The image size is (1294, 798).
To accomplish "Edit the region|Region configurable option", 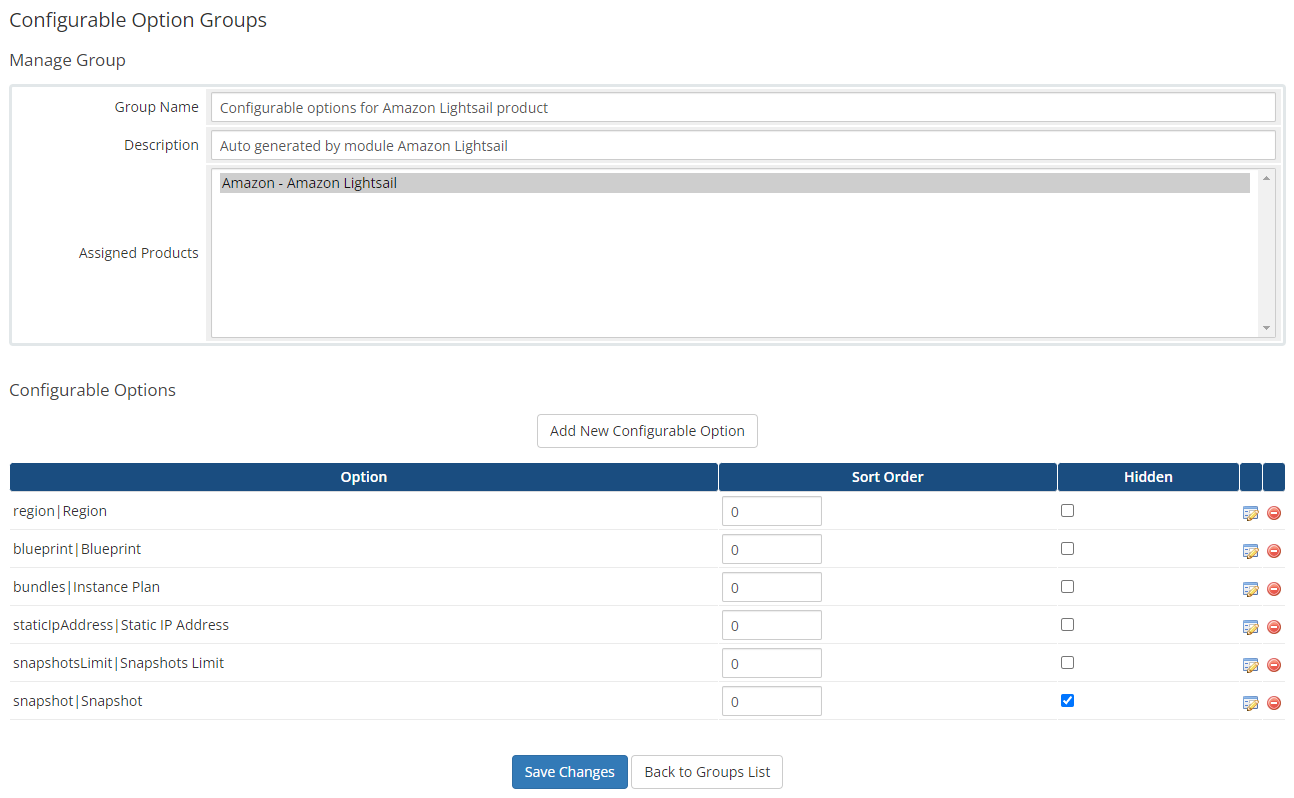I will 1250,512.
